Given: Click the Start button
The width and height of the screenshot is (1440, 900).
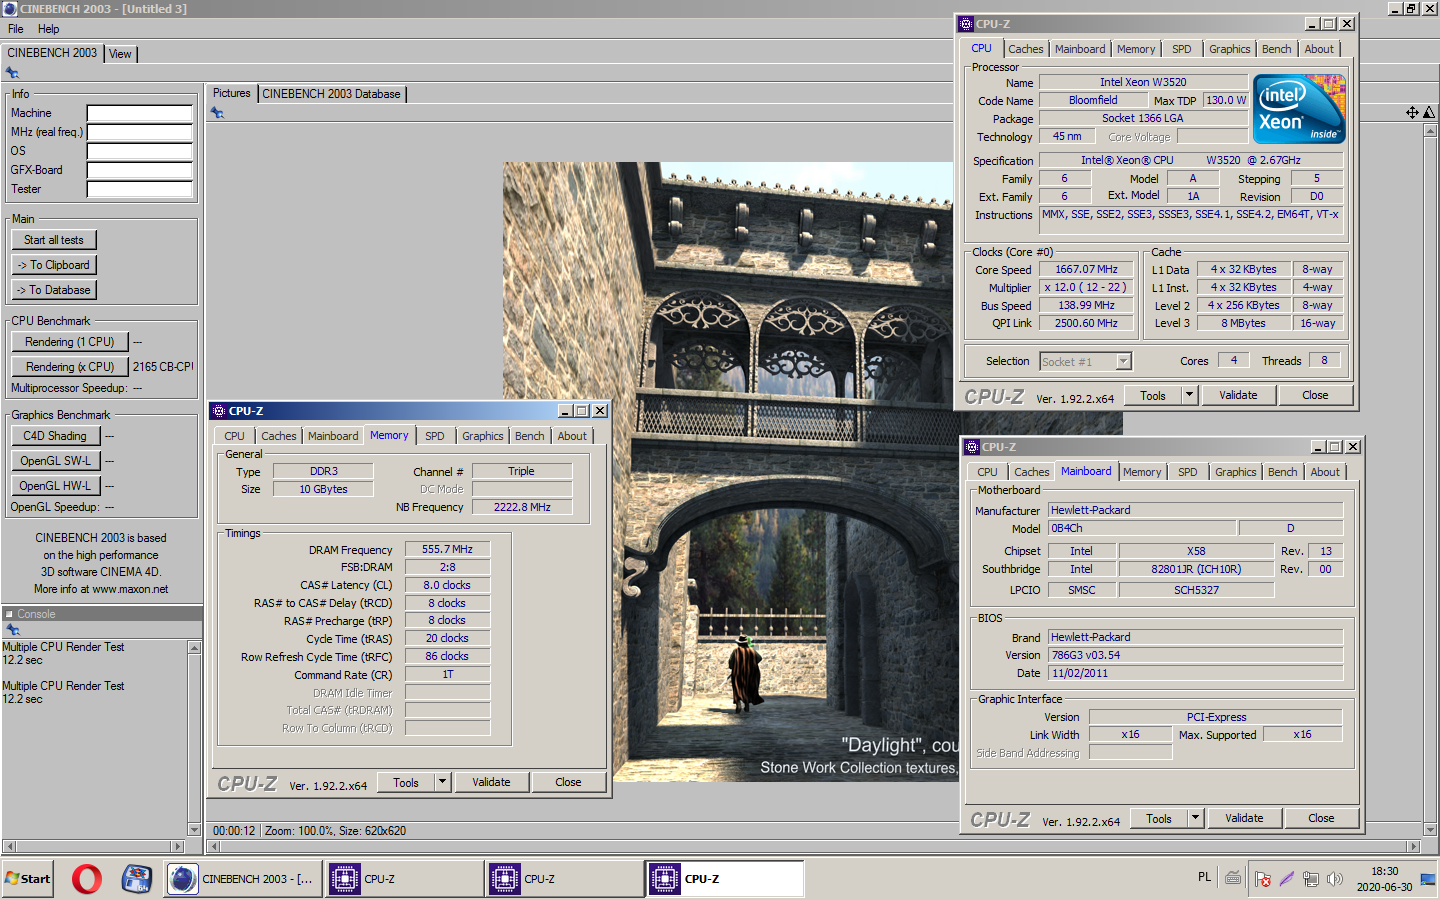Looking at the screenshot, I should tap(27, 879).
